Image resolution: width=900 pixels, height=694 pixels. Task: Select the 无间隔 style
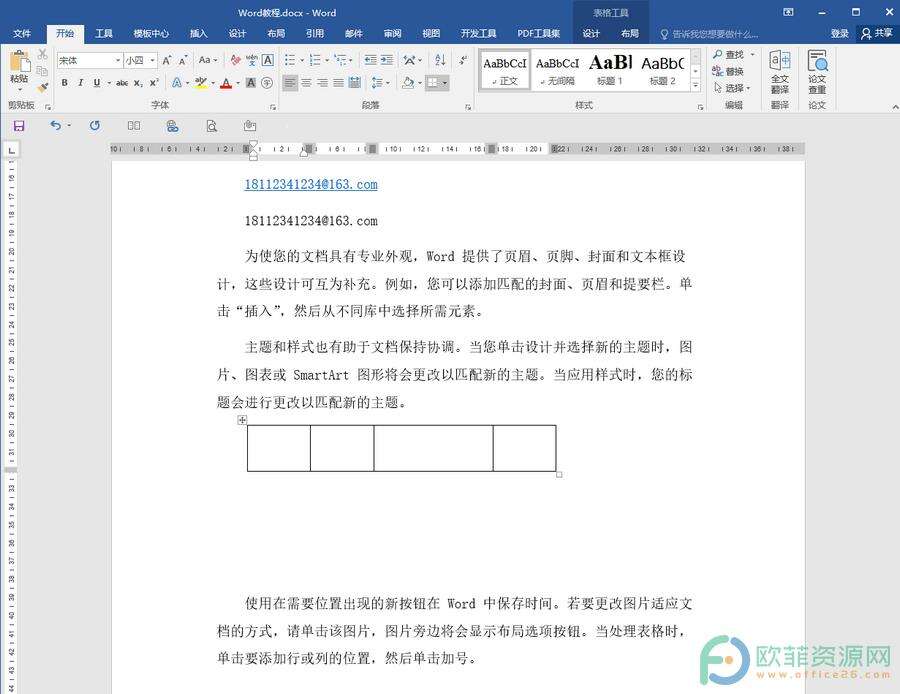click(557, 70)
